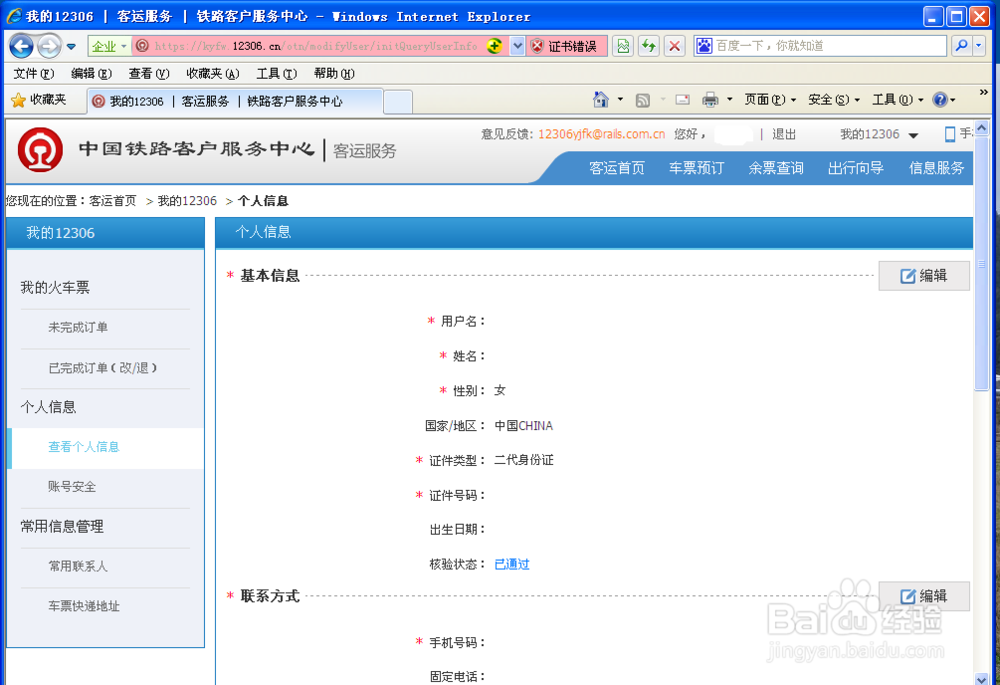Open the 页面(P) dropdown menu
1000x685 pixels.
coord(764,100)
